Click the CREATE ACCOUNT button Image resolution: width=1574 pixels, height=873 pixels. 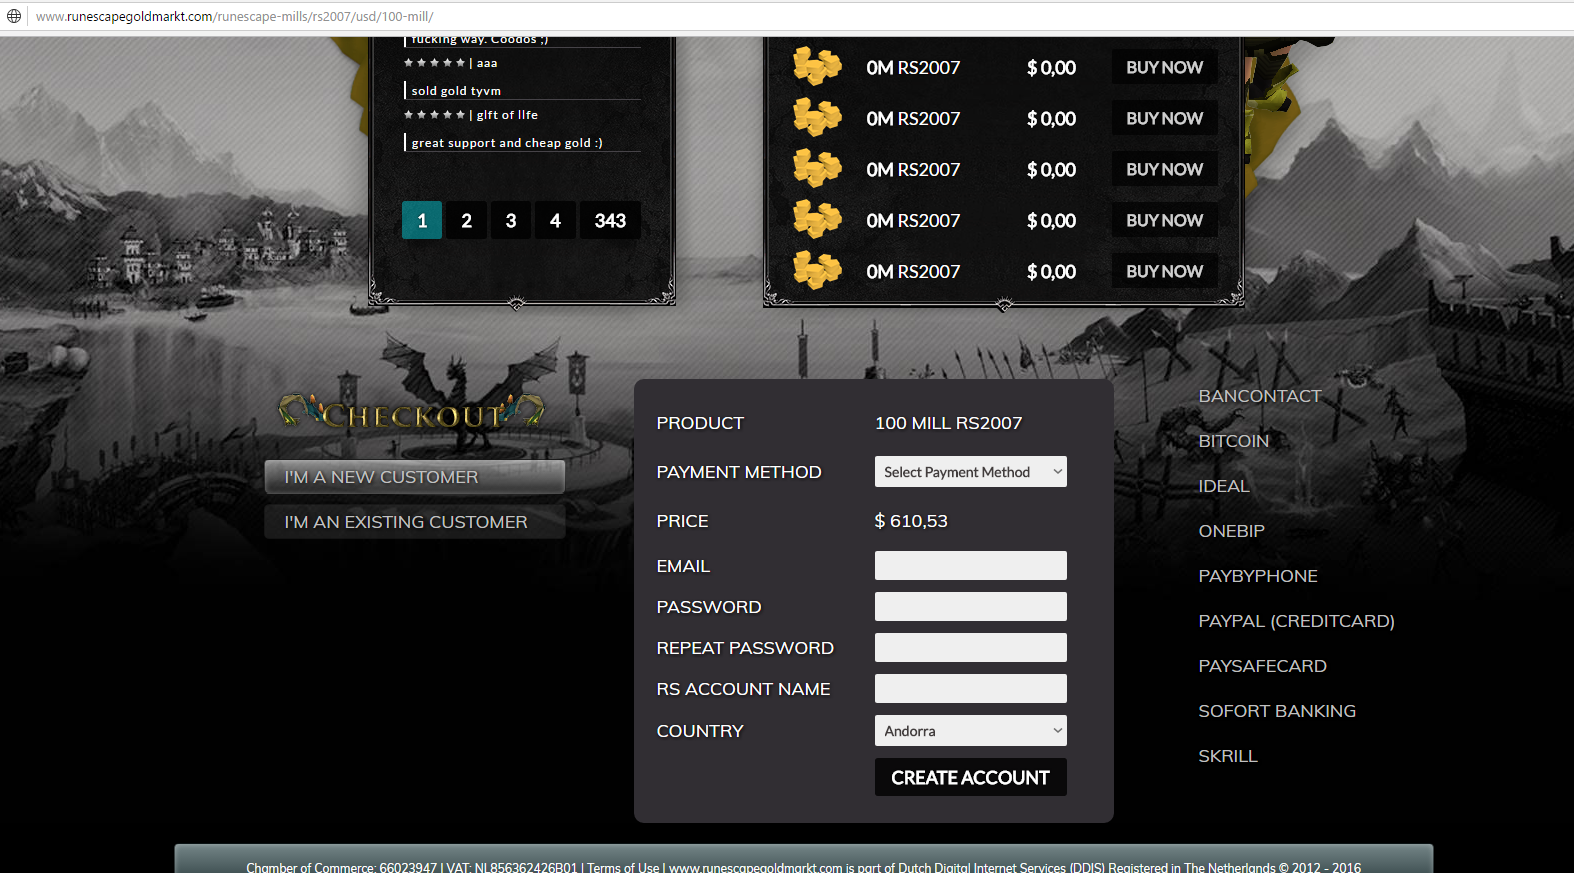tap(971, 777)
